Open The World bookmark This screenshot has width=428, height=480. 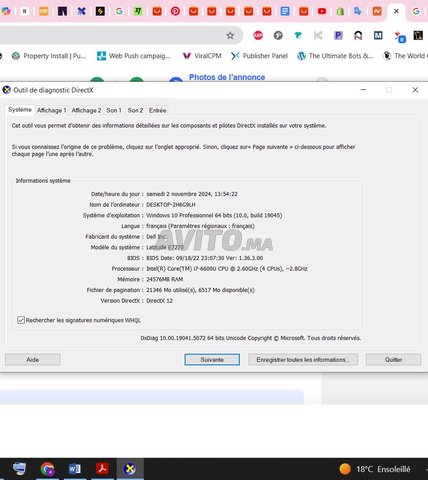[405, 56]
